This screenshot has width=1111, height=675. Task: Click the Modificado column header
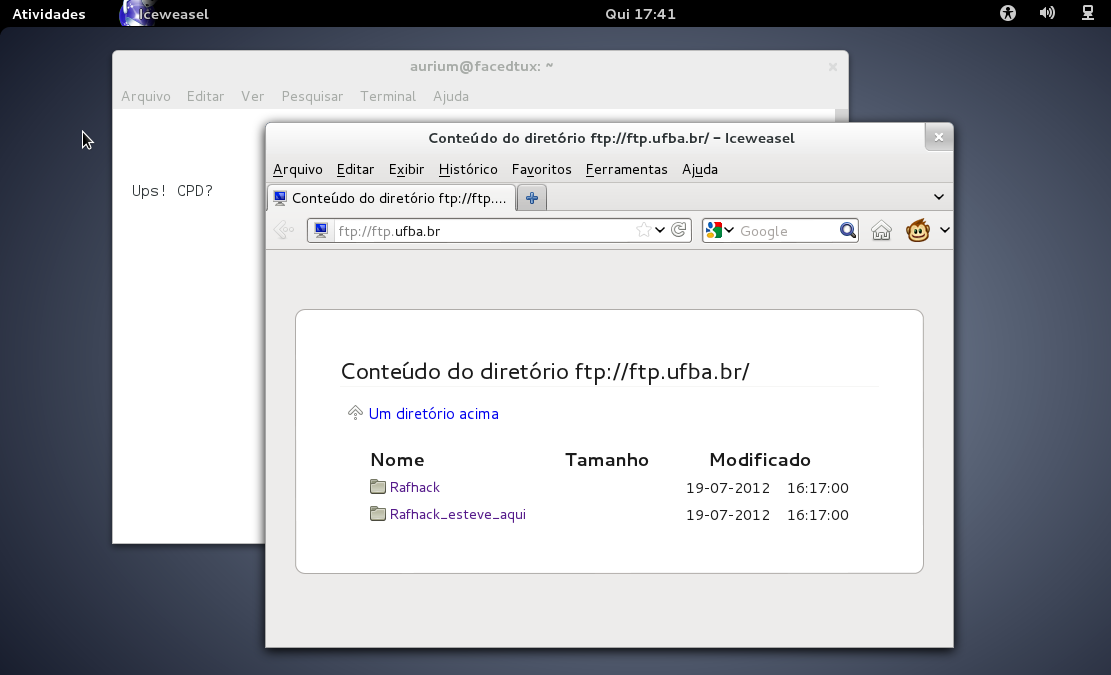coord(760,460)
